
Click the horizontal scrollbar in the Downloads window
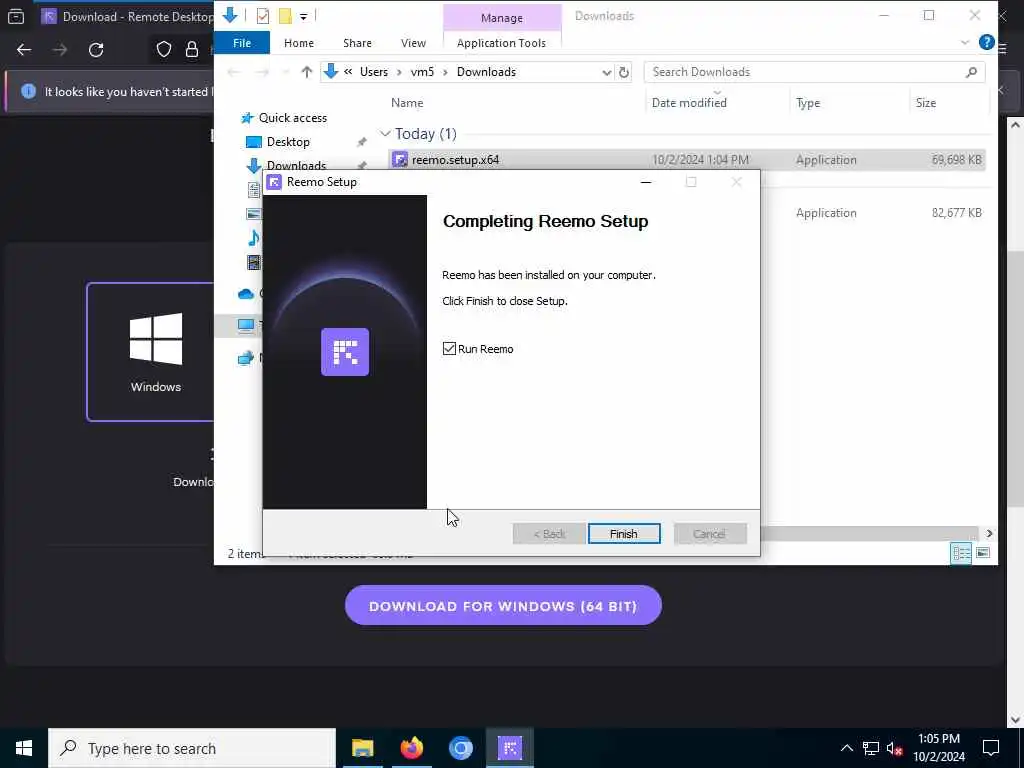869,534
